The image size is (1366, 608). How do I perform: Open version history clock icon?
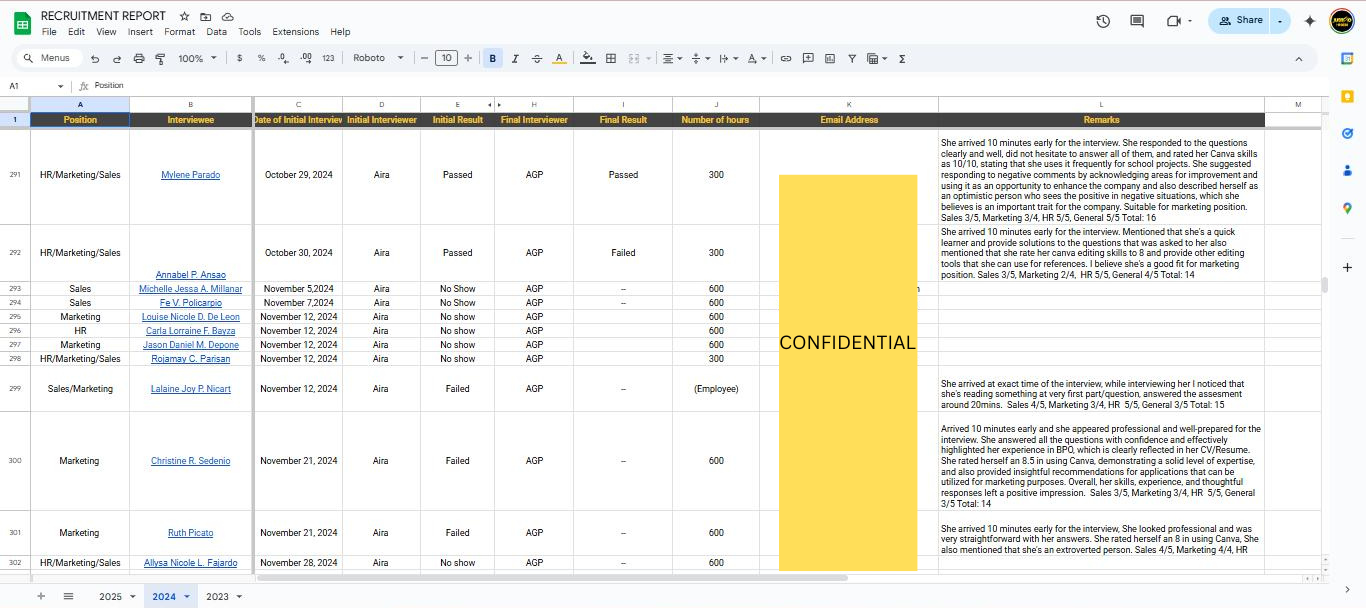tap(1103, 21)
